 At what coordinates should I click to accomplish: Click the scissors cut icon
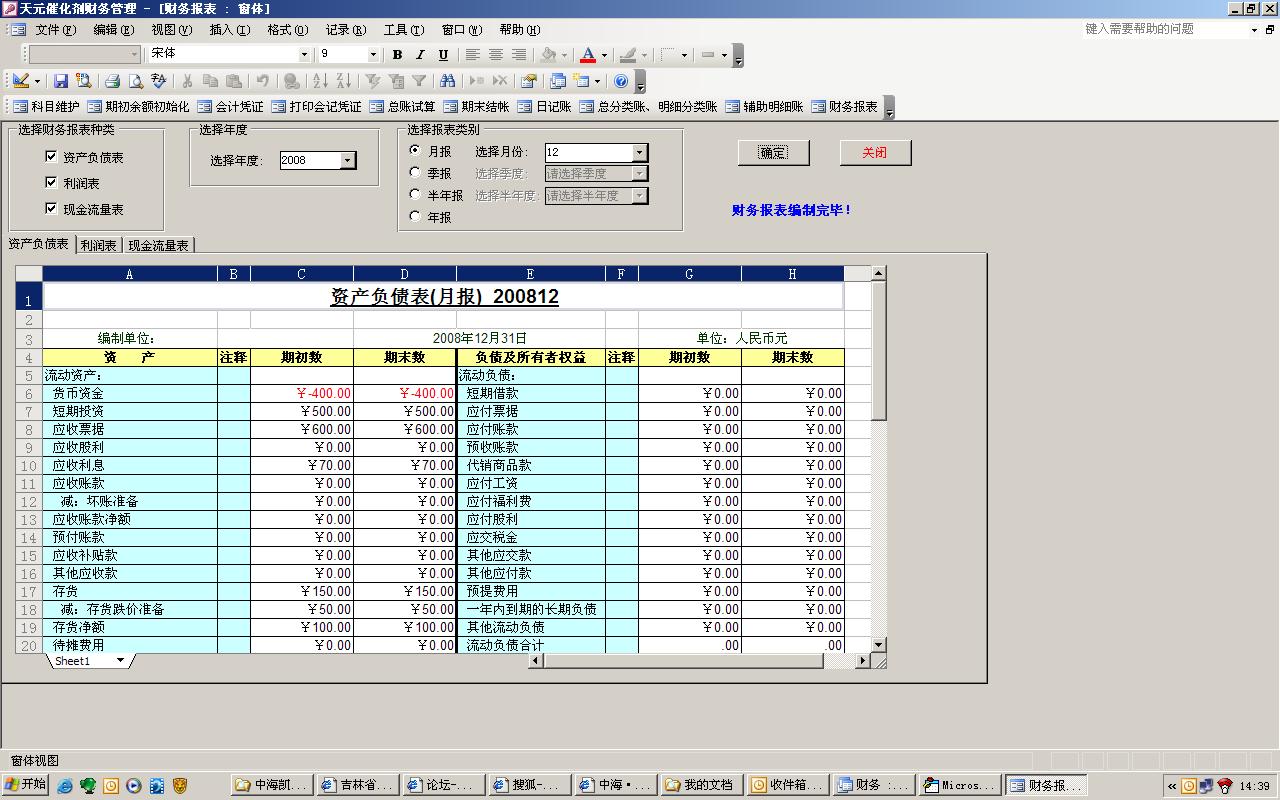click(187, 81)
